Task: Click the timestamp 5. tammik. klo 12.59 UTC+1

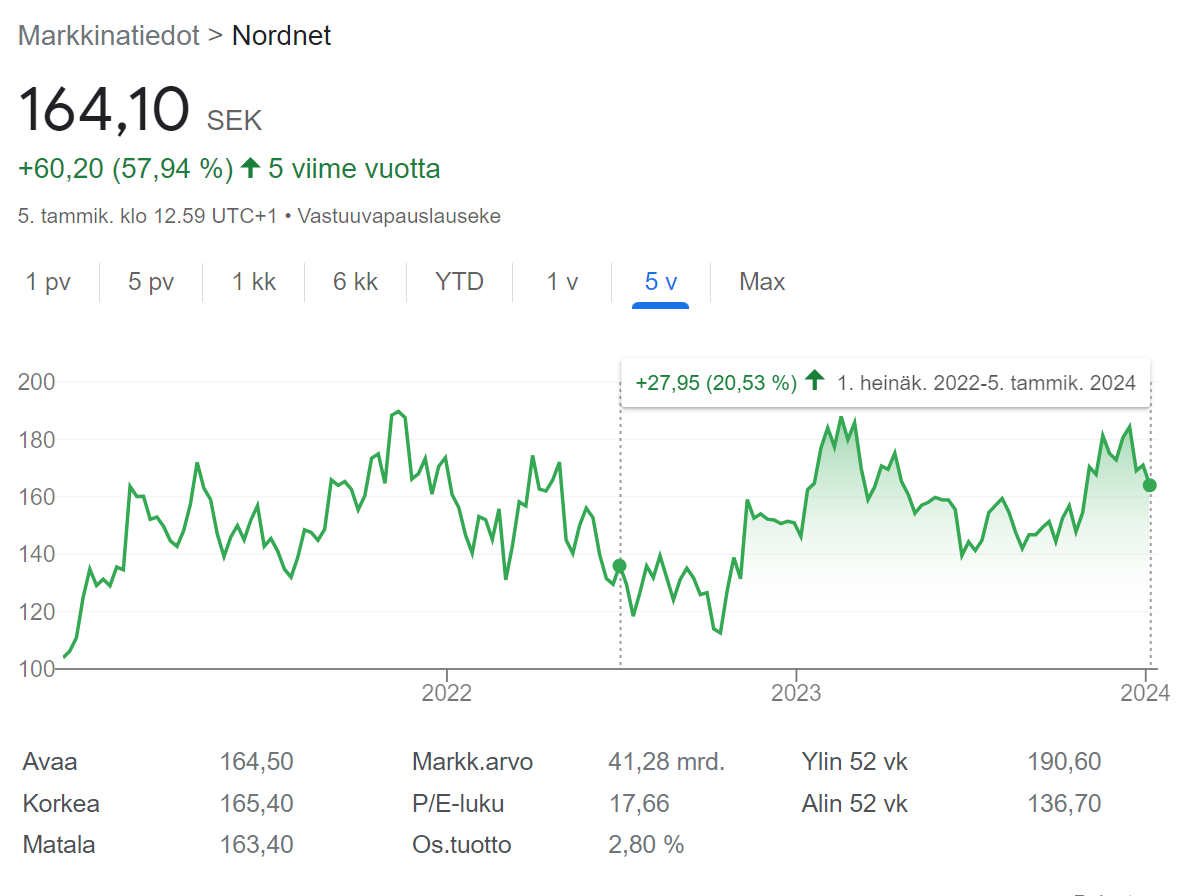Action: click(148, 216)
